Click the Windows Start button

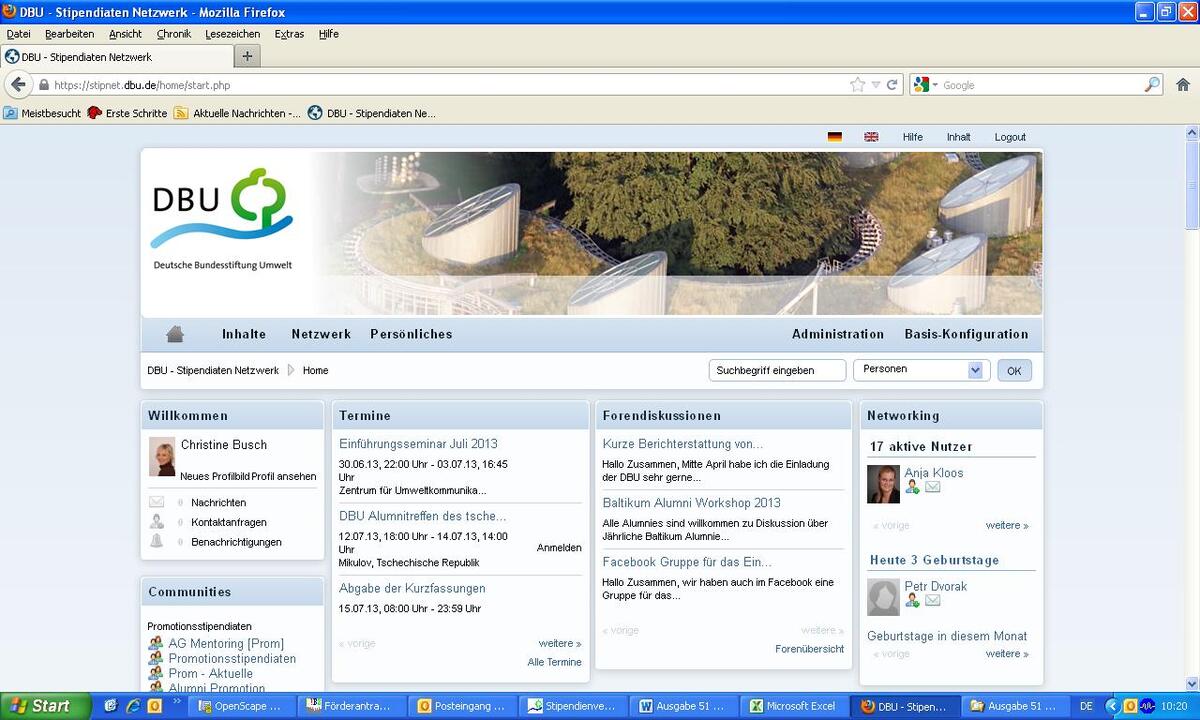point(45,706)
